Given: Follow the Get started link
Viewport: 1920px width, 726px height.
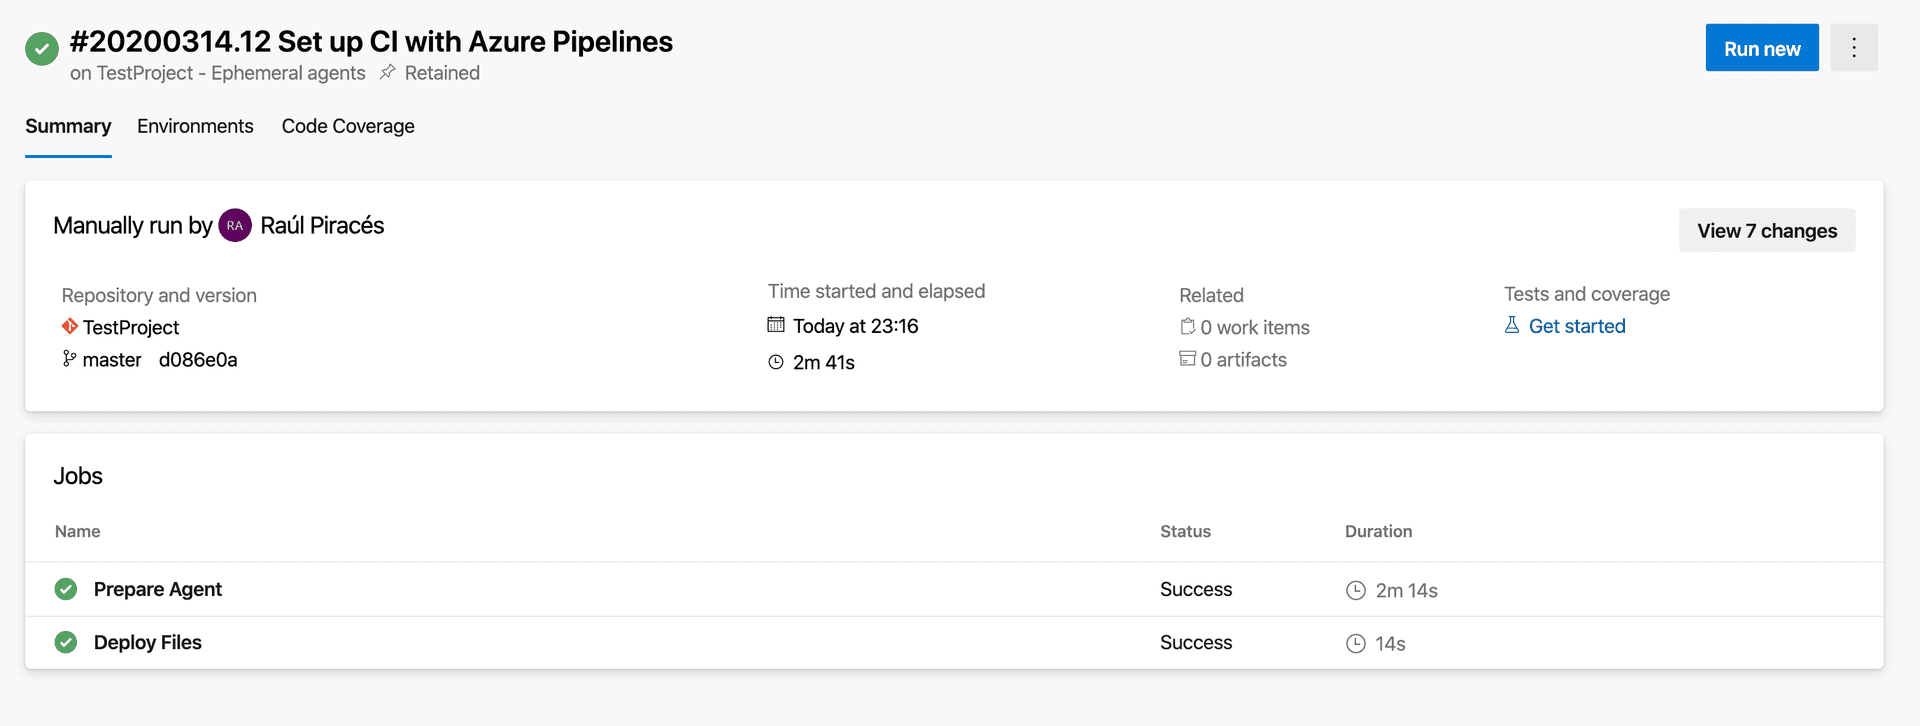Looking at the screenshot, I should click(1577, 326).
